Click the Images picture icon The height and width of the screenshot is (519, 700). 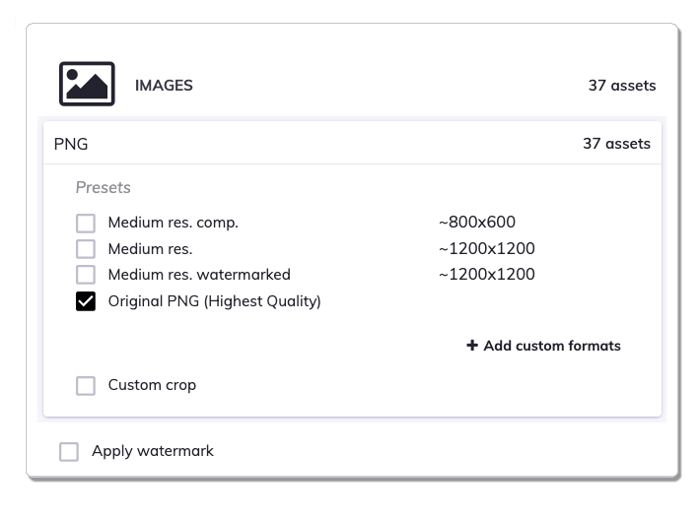click(87, 84)
